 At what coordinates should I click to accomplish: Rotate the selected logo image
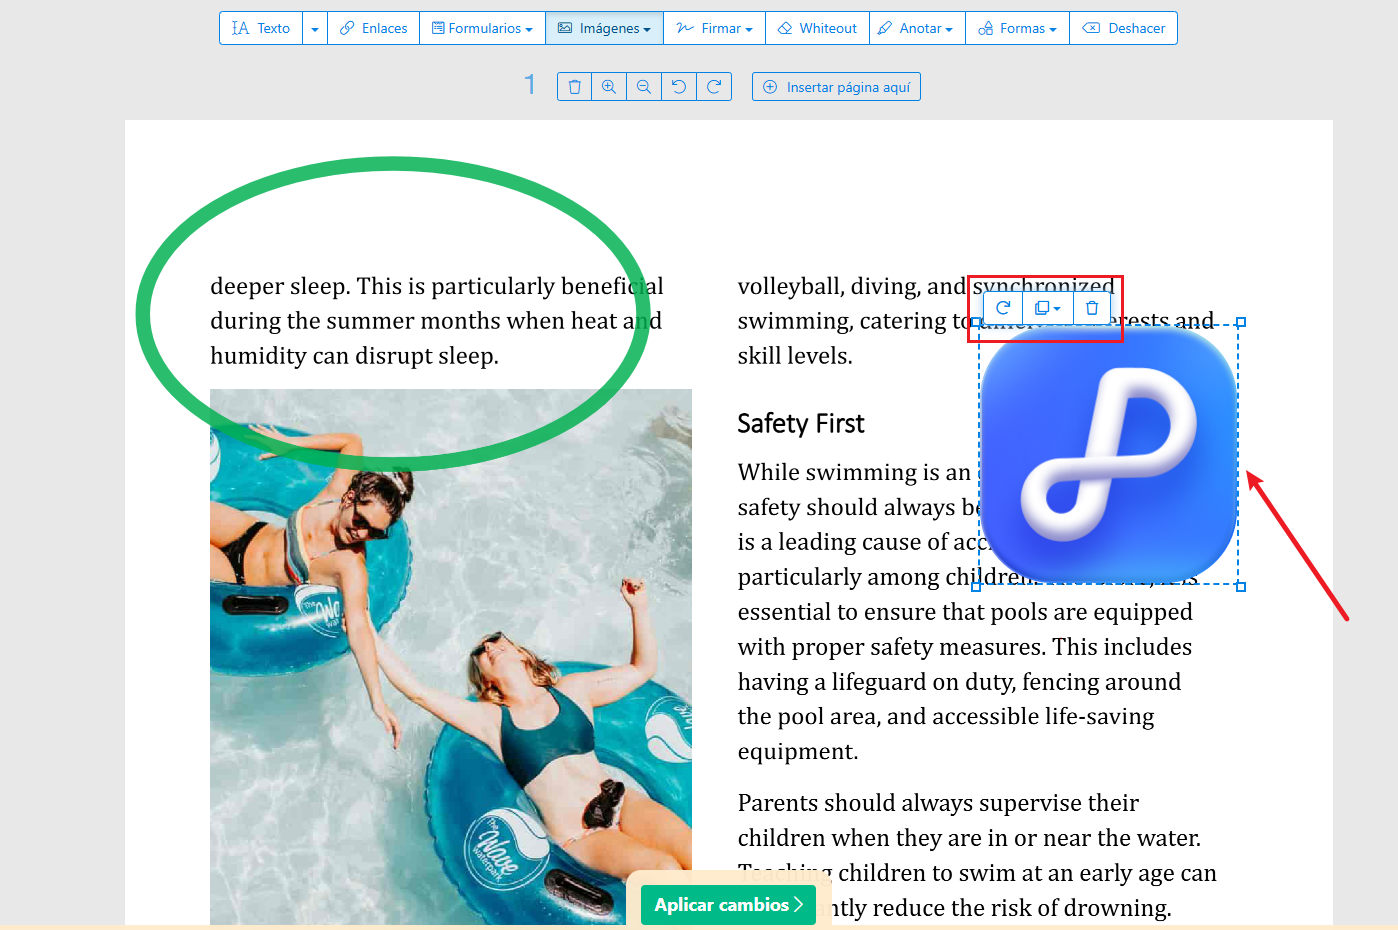pyautogui.click(x=1003, y=308)
